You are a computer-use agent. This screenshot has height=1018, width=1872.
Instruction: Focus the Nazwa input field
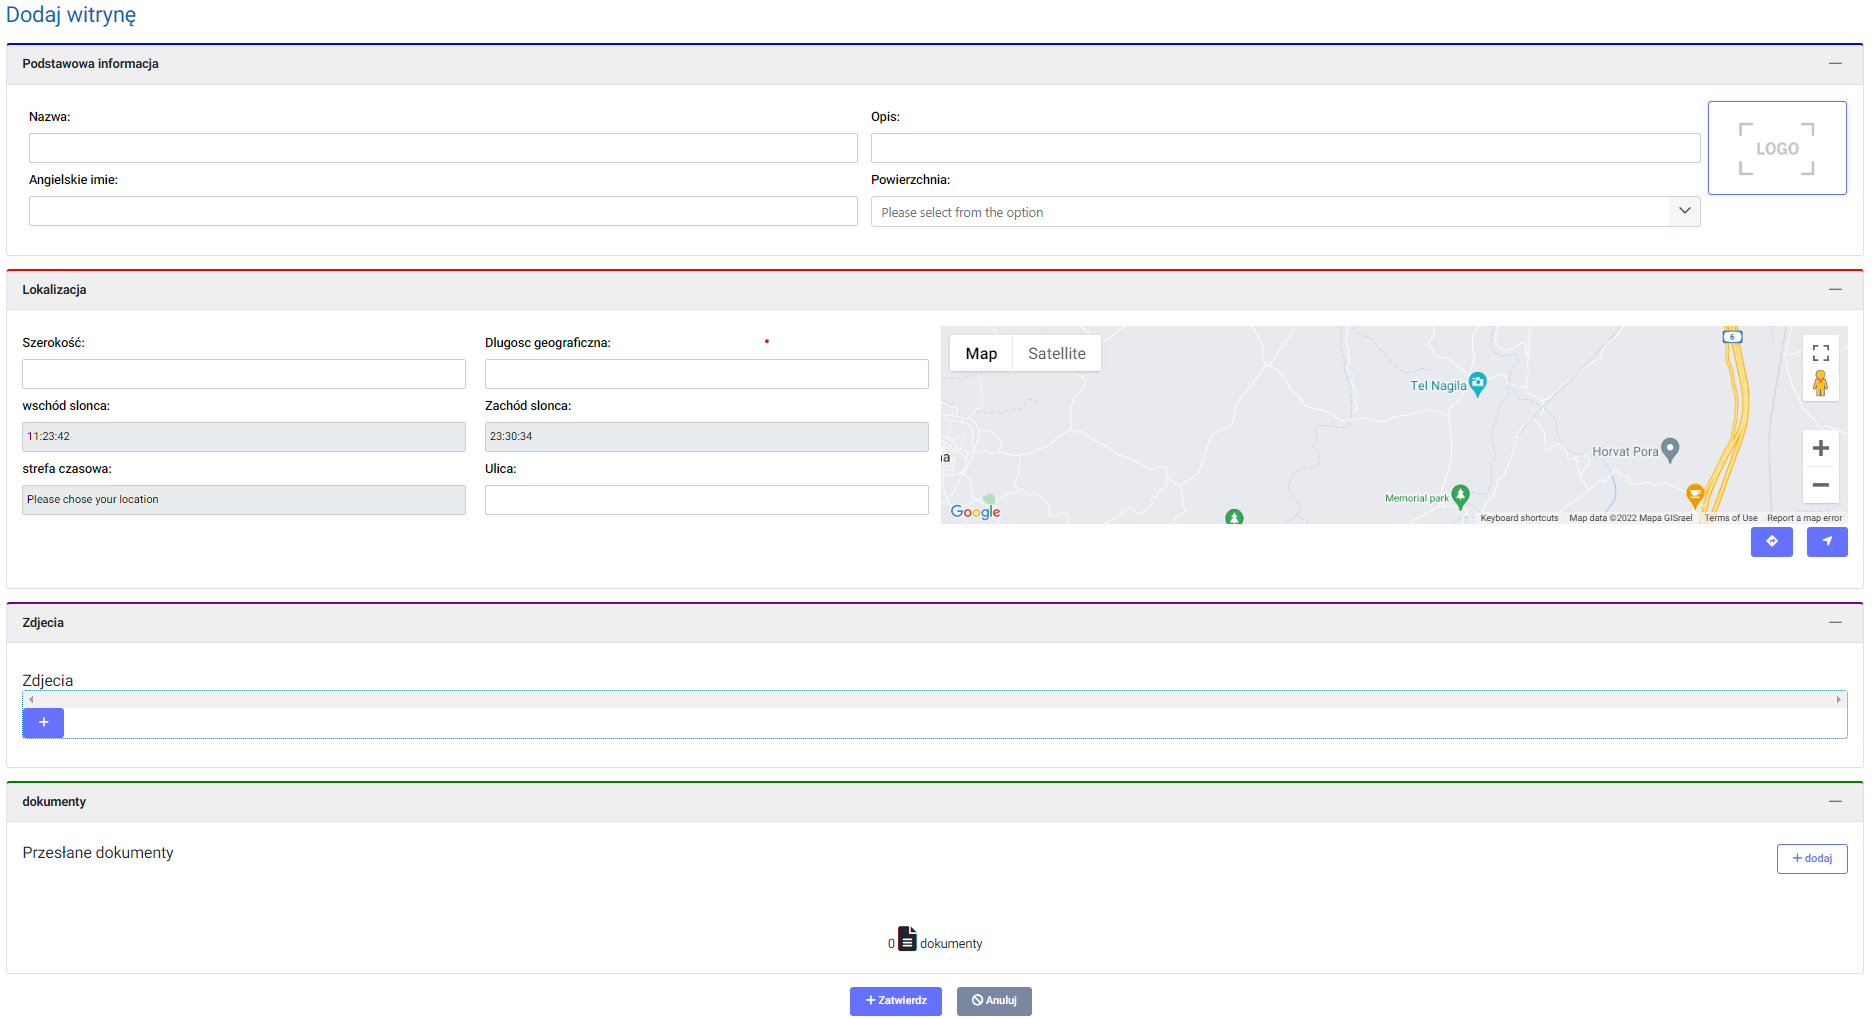(x=443, y=148)
